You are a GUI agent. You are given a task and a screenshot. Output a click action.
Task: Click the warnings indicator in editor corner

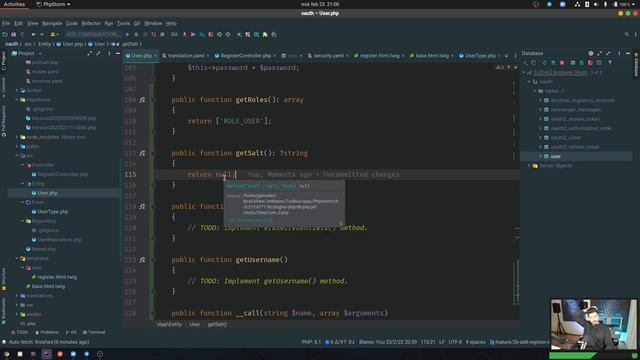point(500,67)
